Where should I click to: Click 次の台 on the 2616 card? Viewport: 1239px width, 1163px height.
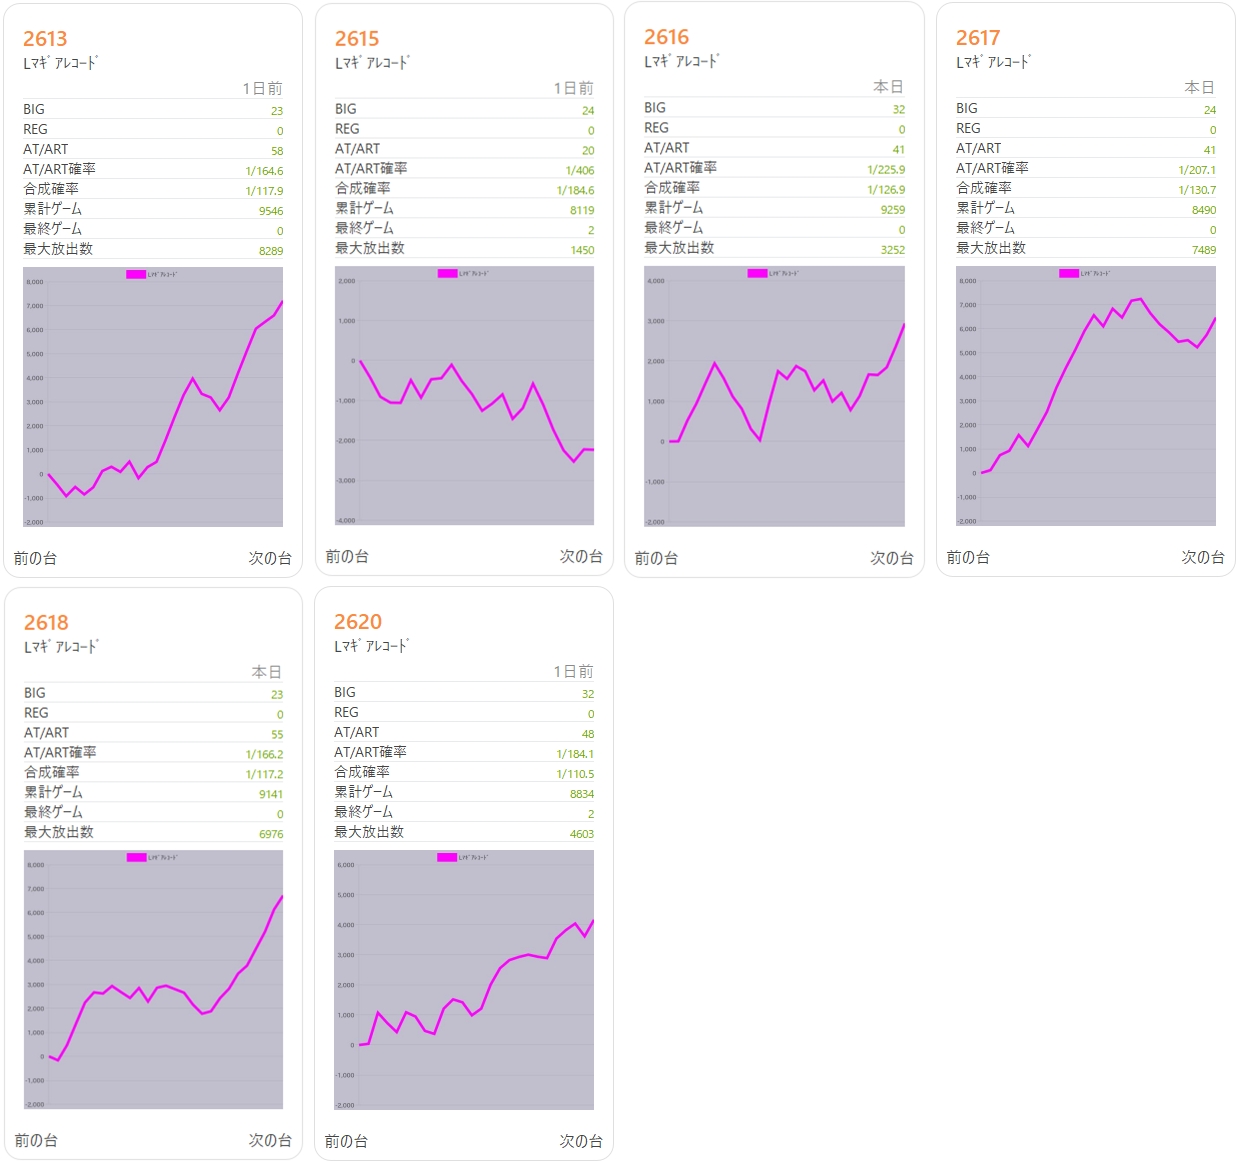892,558
